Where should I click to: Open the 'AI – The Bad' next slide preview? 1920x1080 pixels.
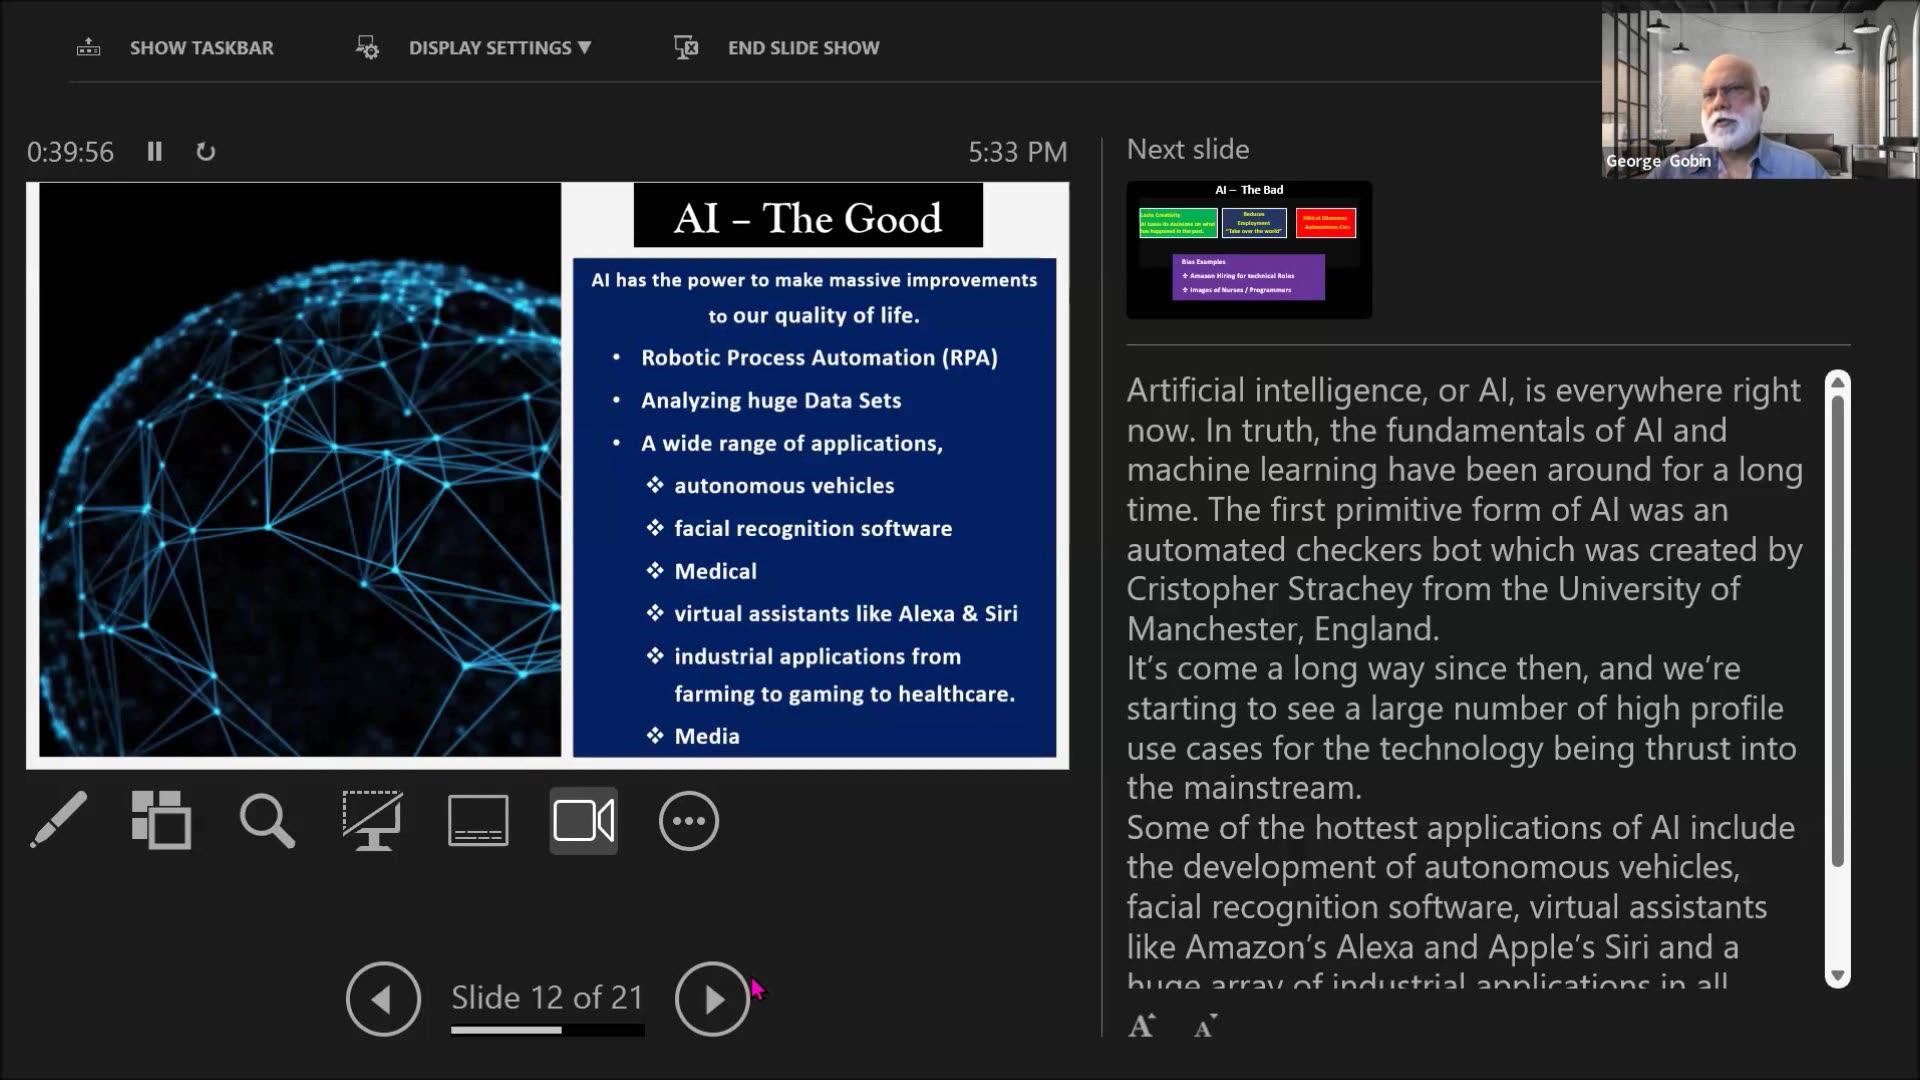(1248, 249)
